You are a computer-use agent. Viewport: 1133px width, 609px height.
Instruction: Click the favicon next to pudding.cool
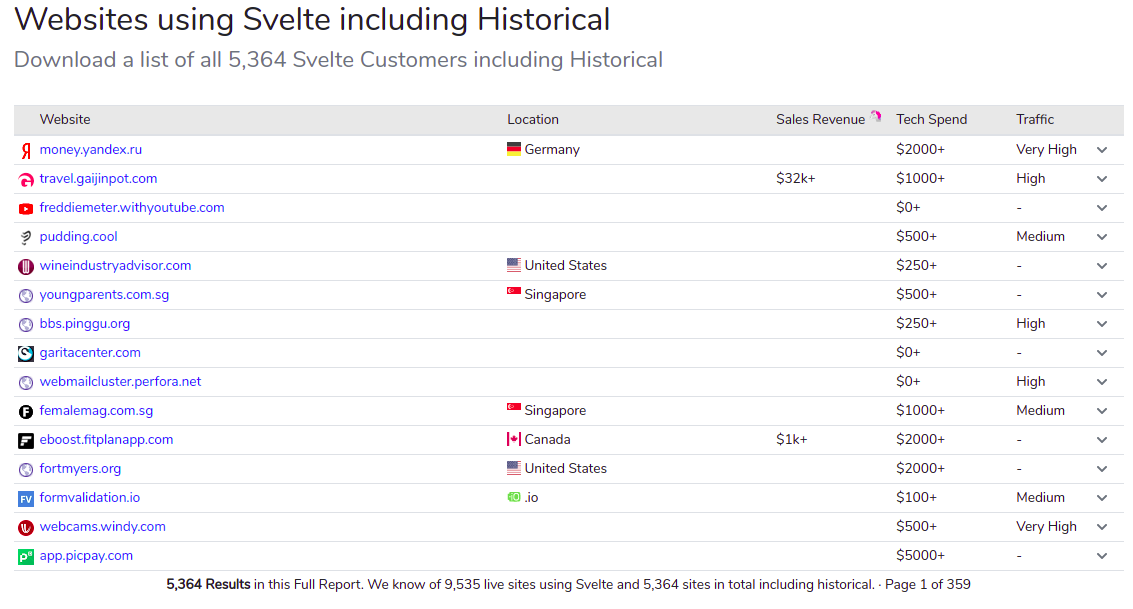pyautogui.click(x=26, y=238)
